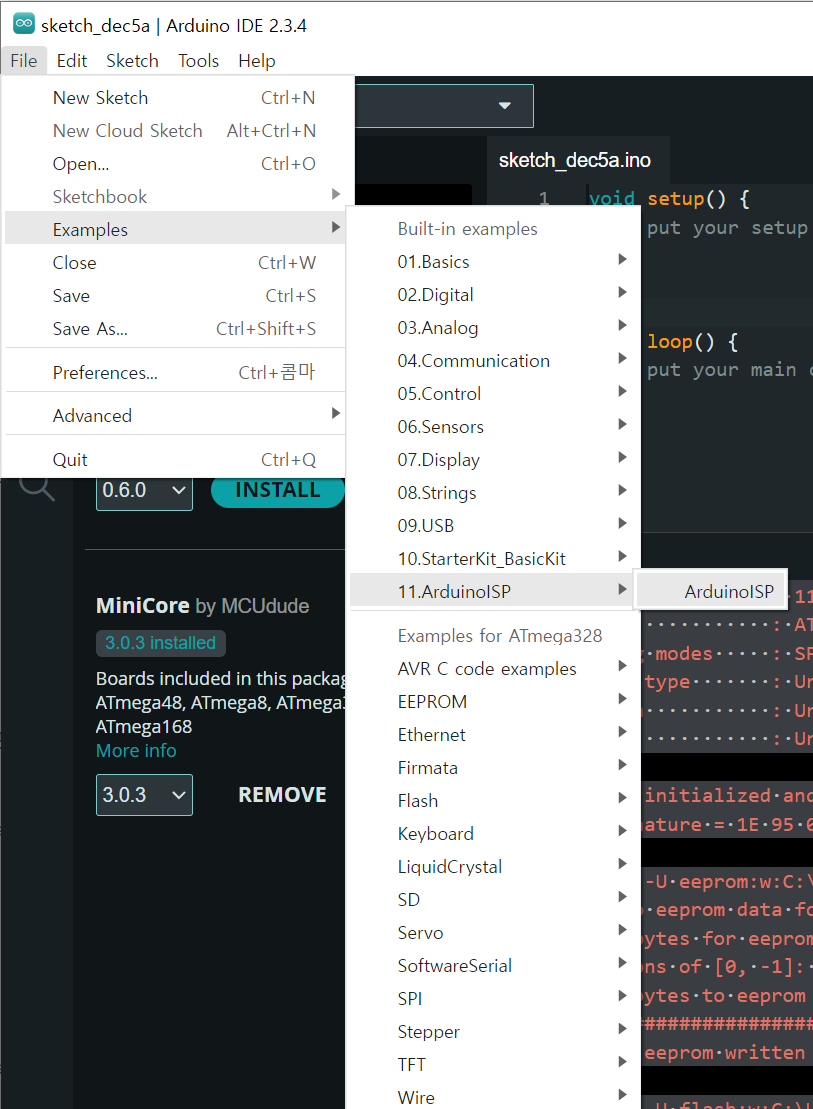Click the MiniCore by MCUdude title

(x=202, y=605)
